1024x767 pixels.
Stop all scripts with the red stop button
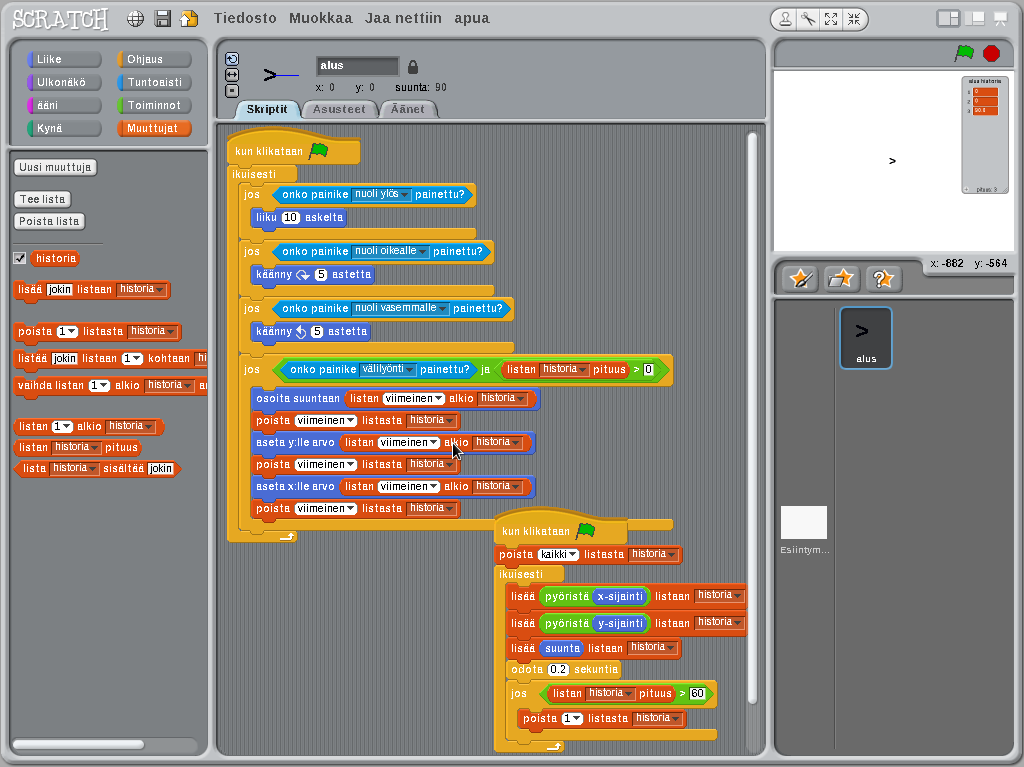(991, 53)
